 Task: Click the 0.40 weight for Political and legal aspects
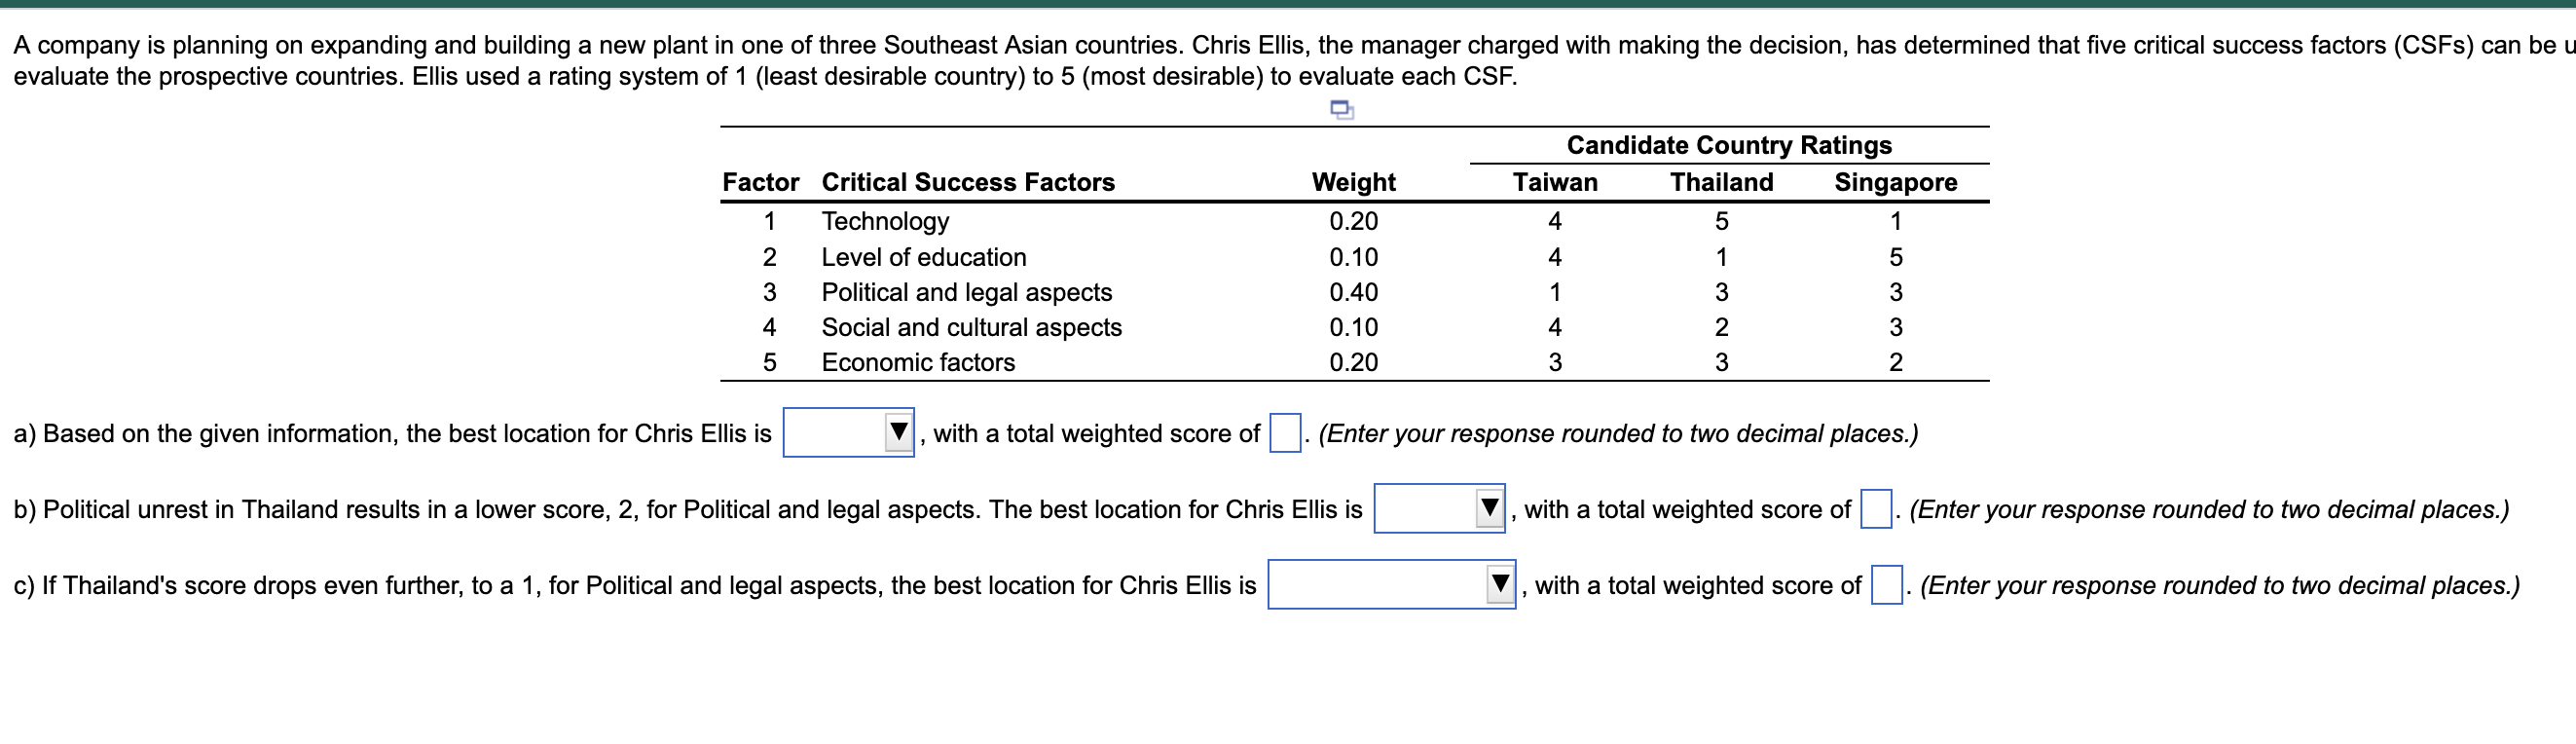click(x=1355, y=292)
